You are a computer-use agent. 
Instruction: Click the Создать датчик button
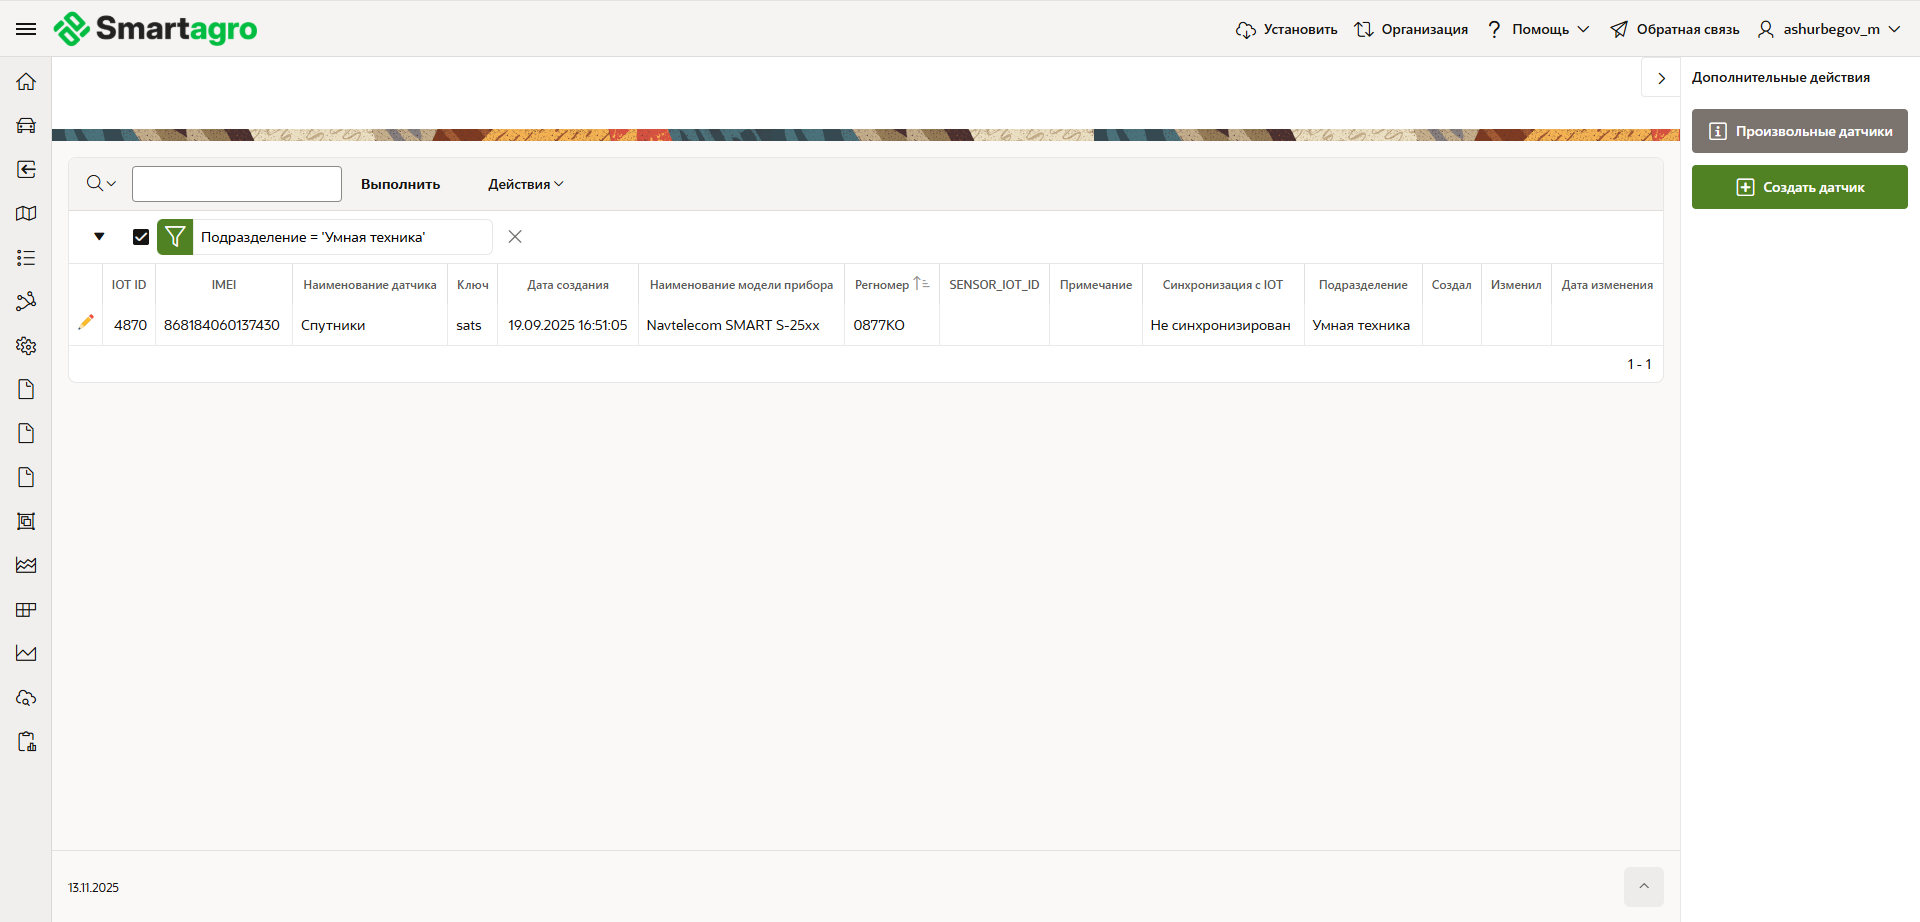pos(1799,187)
